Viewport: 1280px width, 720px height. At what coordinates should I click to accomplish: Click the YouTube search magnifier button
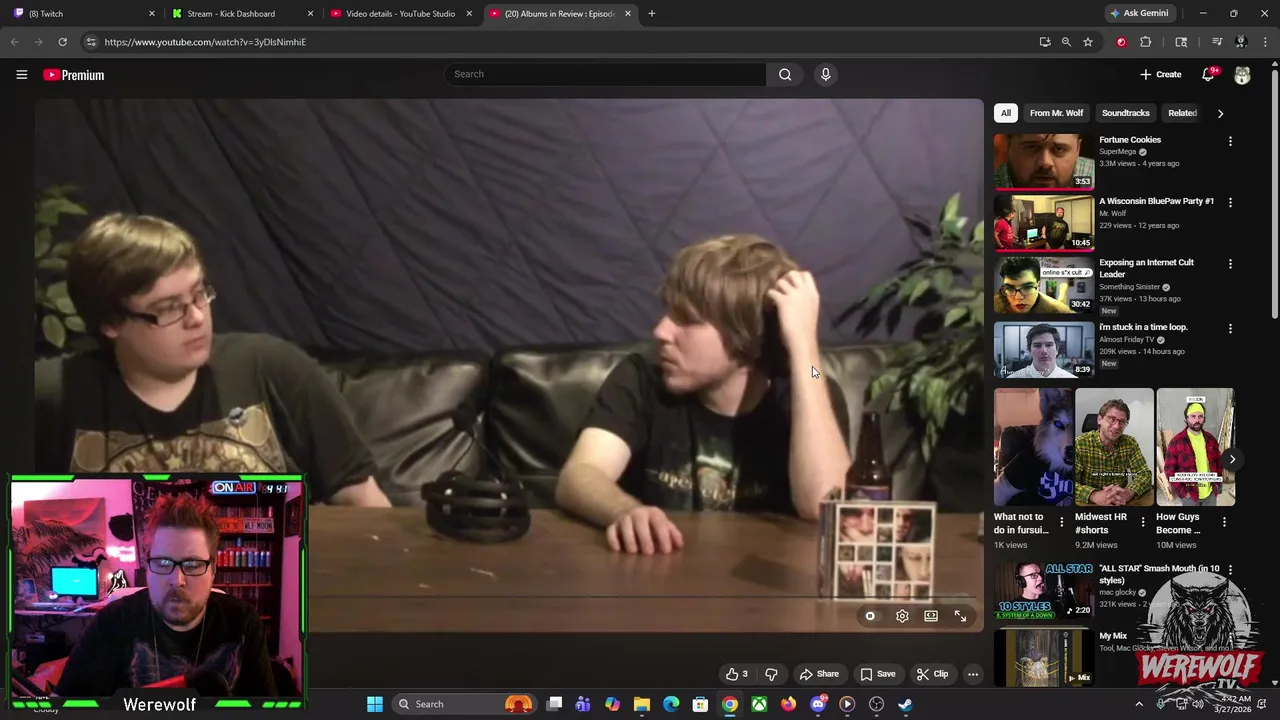[785, 74]
